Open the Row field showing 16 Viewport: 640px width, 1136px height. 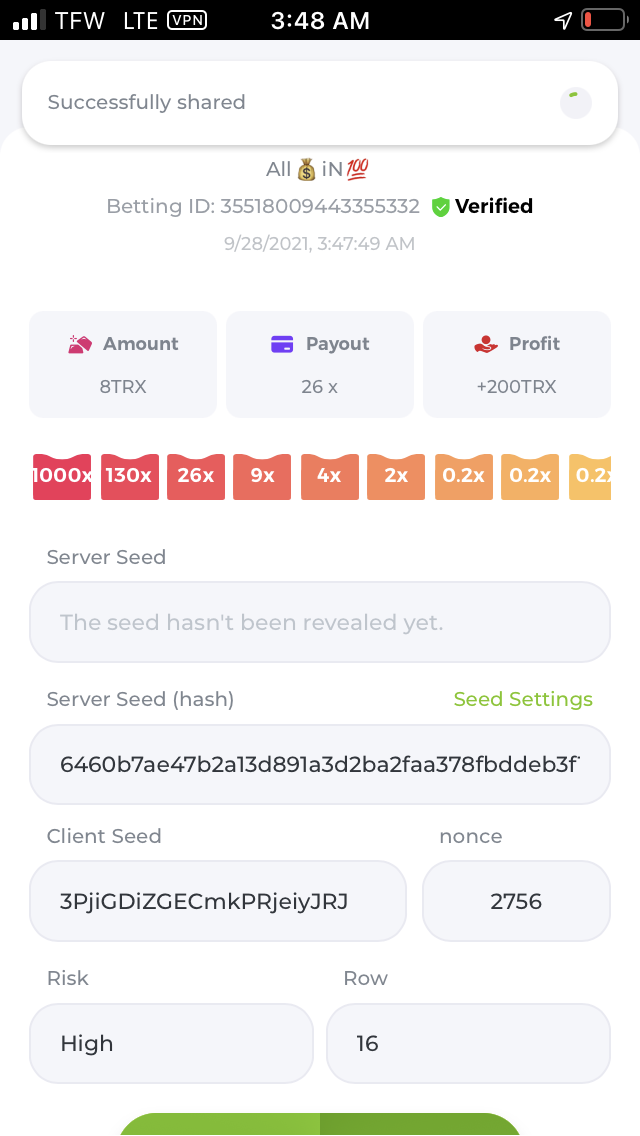(468, 1043)
